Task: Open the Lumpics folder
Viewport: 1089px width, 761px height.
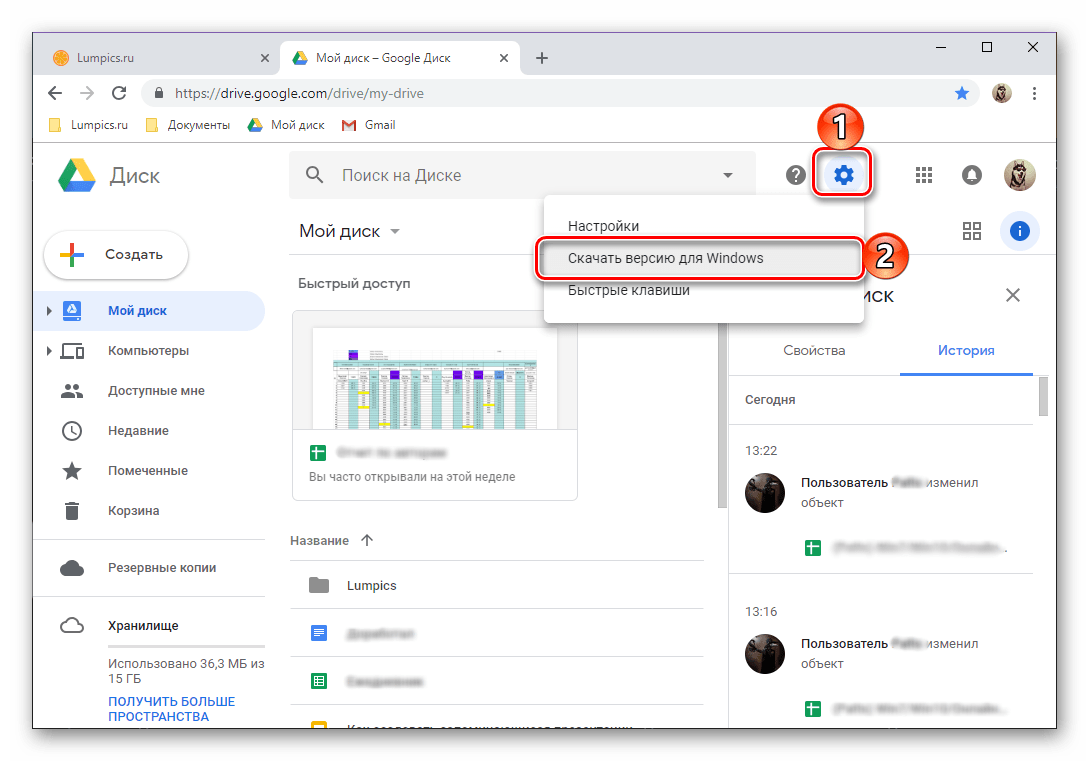Action: click(497, 585)
